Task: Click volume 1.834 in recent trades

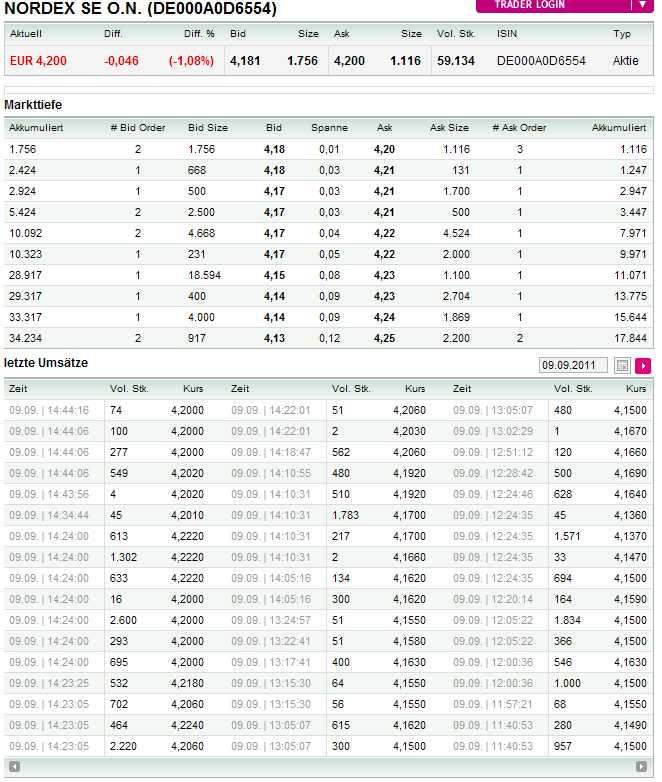Action: click(567, 620)
